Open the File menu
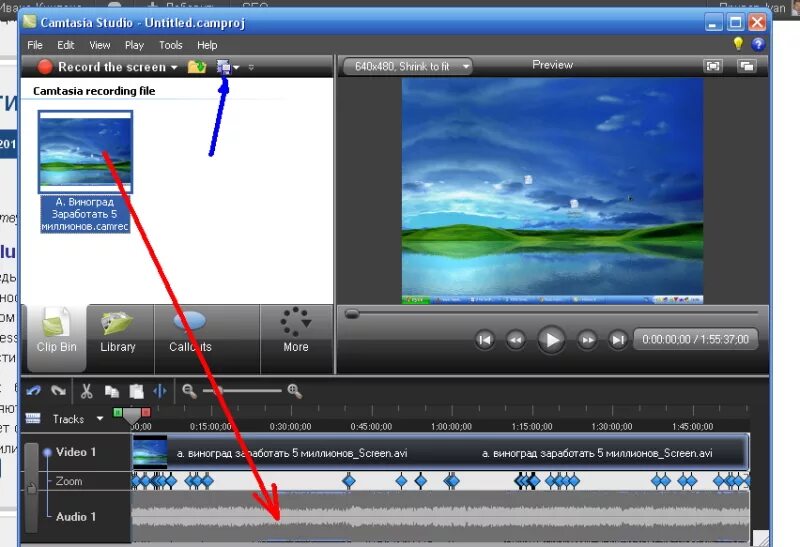 click(x=35, y=45)
